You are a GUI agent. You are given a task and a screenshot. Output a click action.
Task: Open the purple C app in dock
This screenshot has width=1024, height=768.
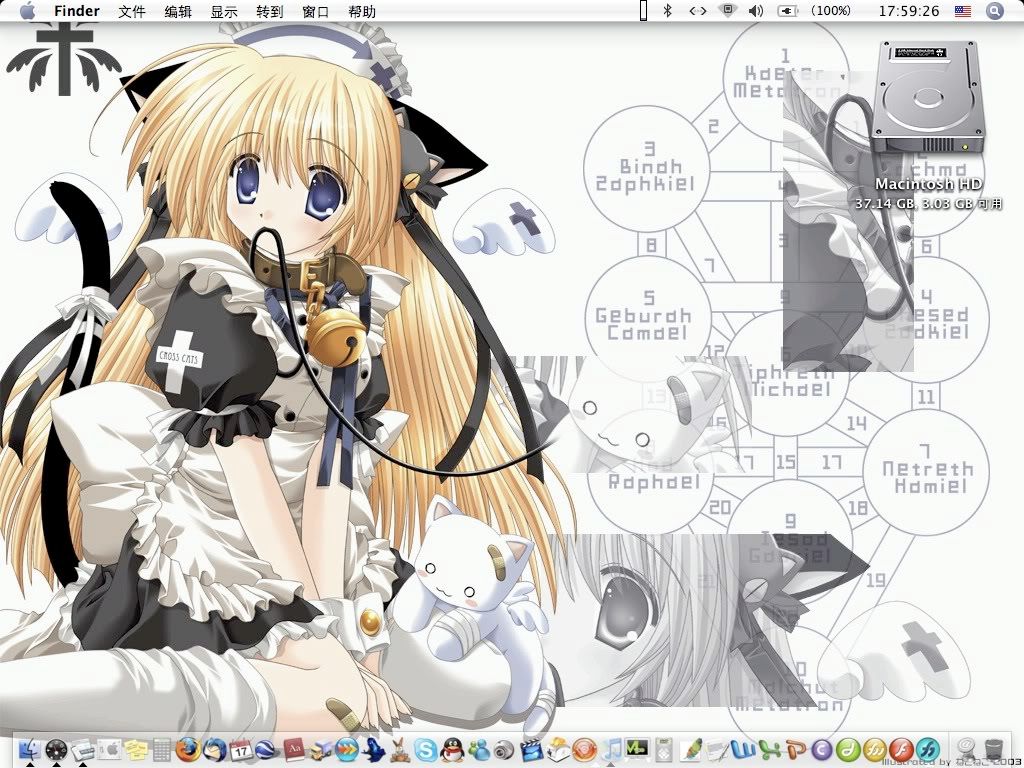click(822, 749)
